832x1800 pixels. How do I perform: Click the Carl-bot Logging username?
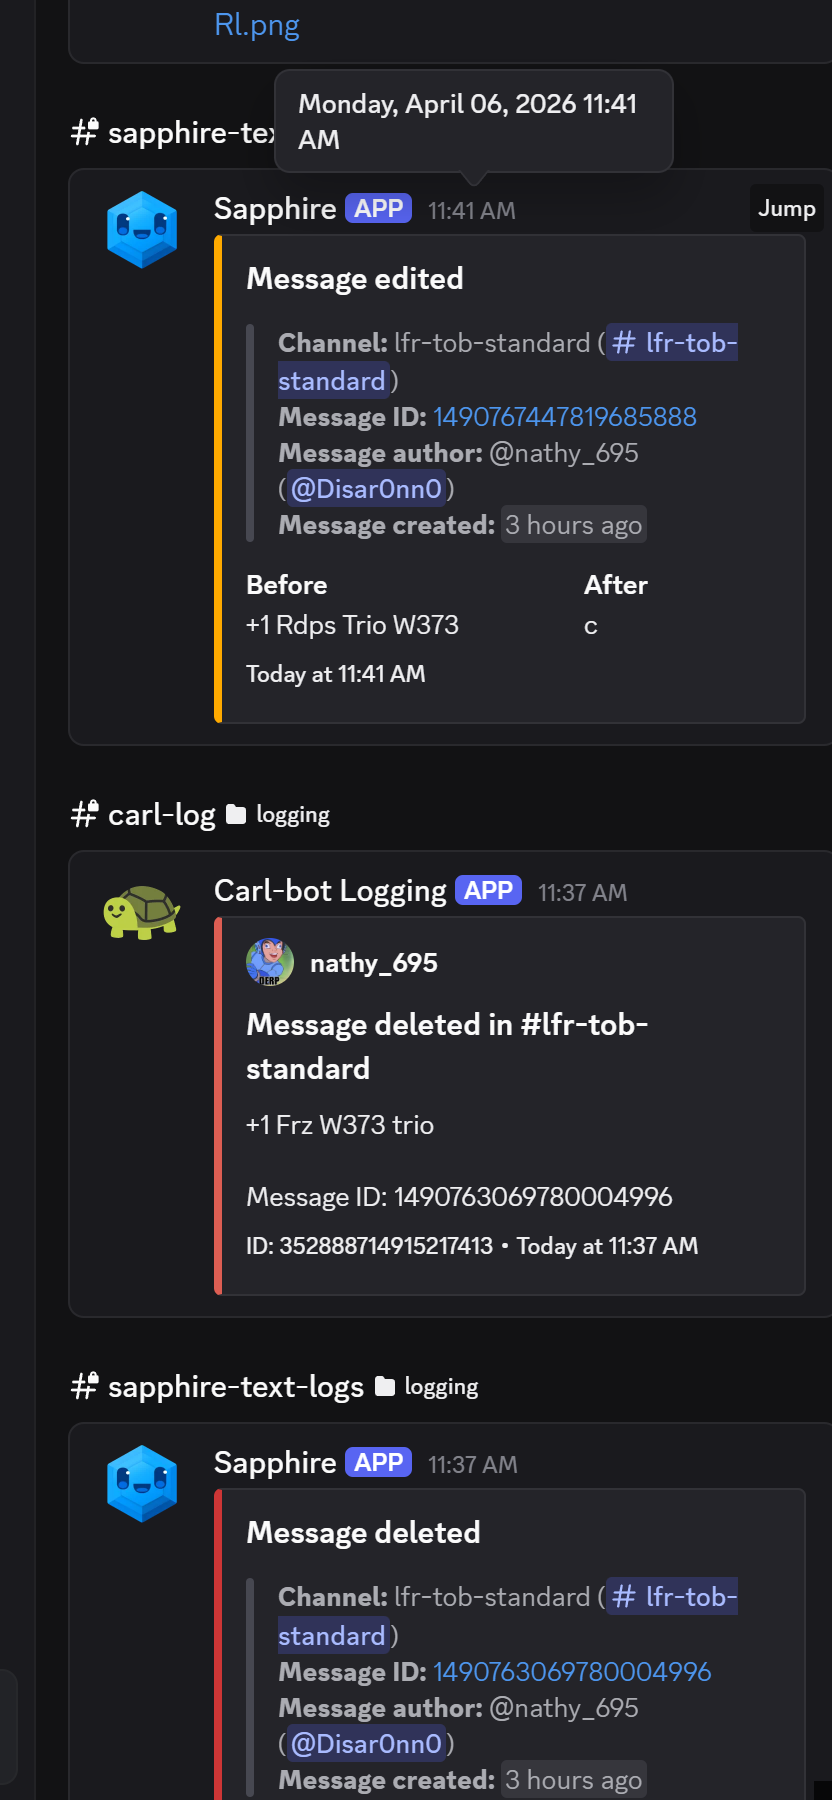point(330,890)
